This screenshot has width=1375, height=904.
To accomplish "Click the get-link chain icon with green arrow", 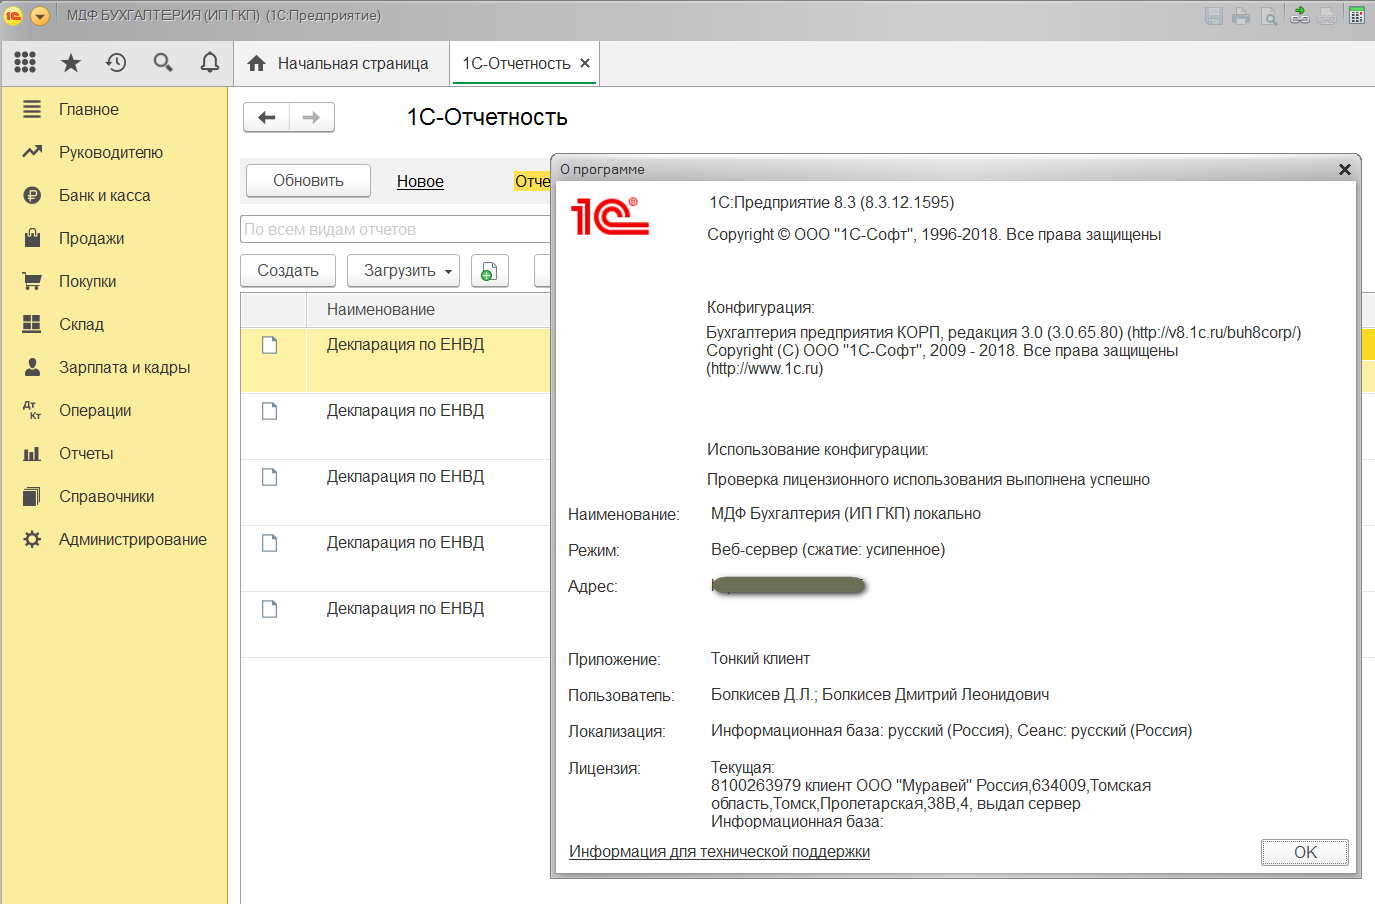I will pos(1299,15).
